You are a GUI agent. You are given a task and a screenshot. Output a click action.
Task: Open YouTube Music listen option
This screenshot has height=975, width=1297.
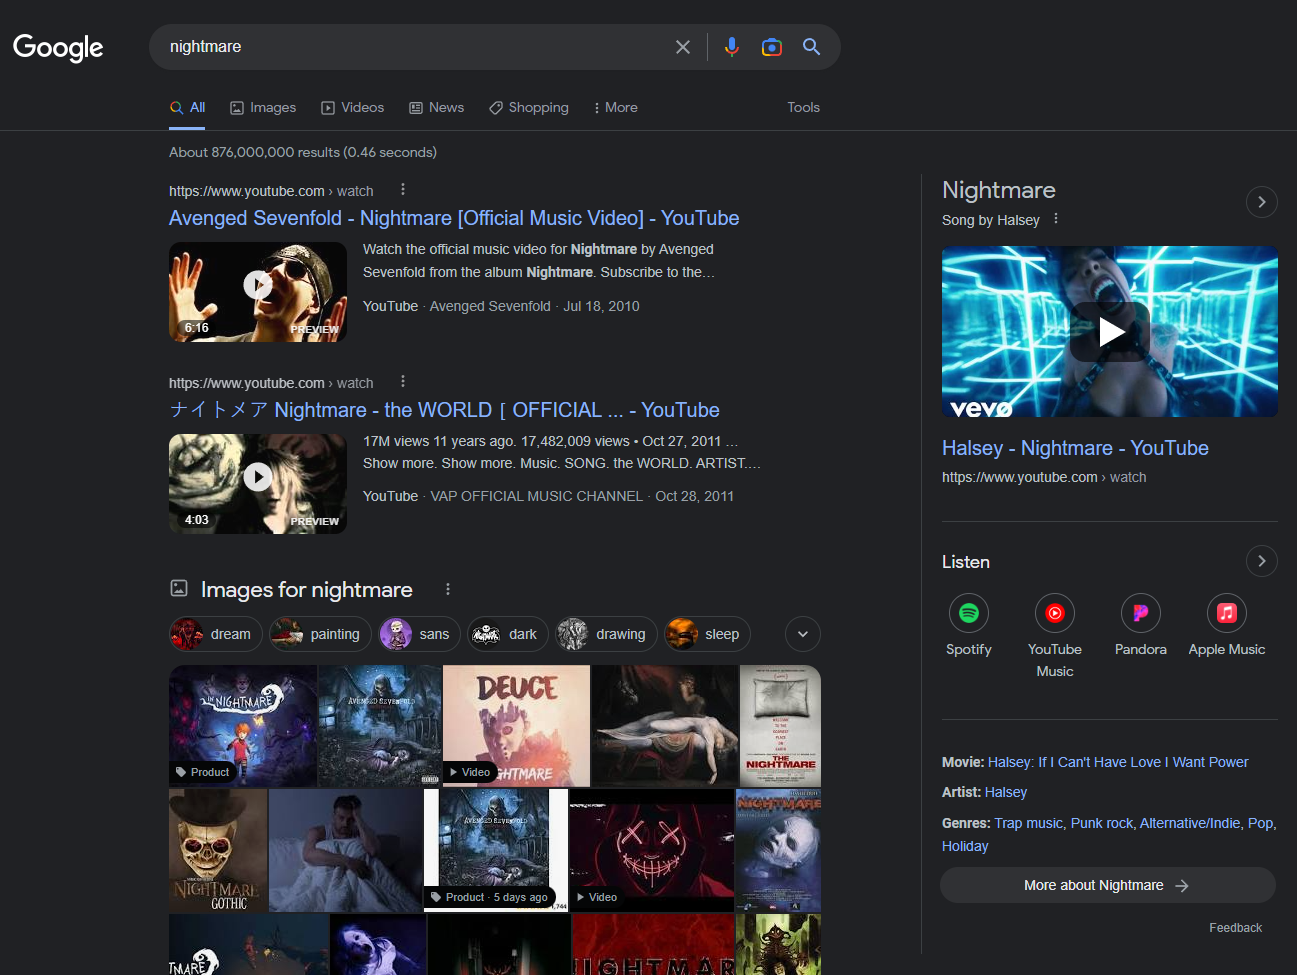(x=1054, y=613)
